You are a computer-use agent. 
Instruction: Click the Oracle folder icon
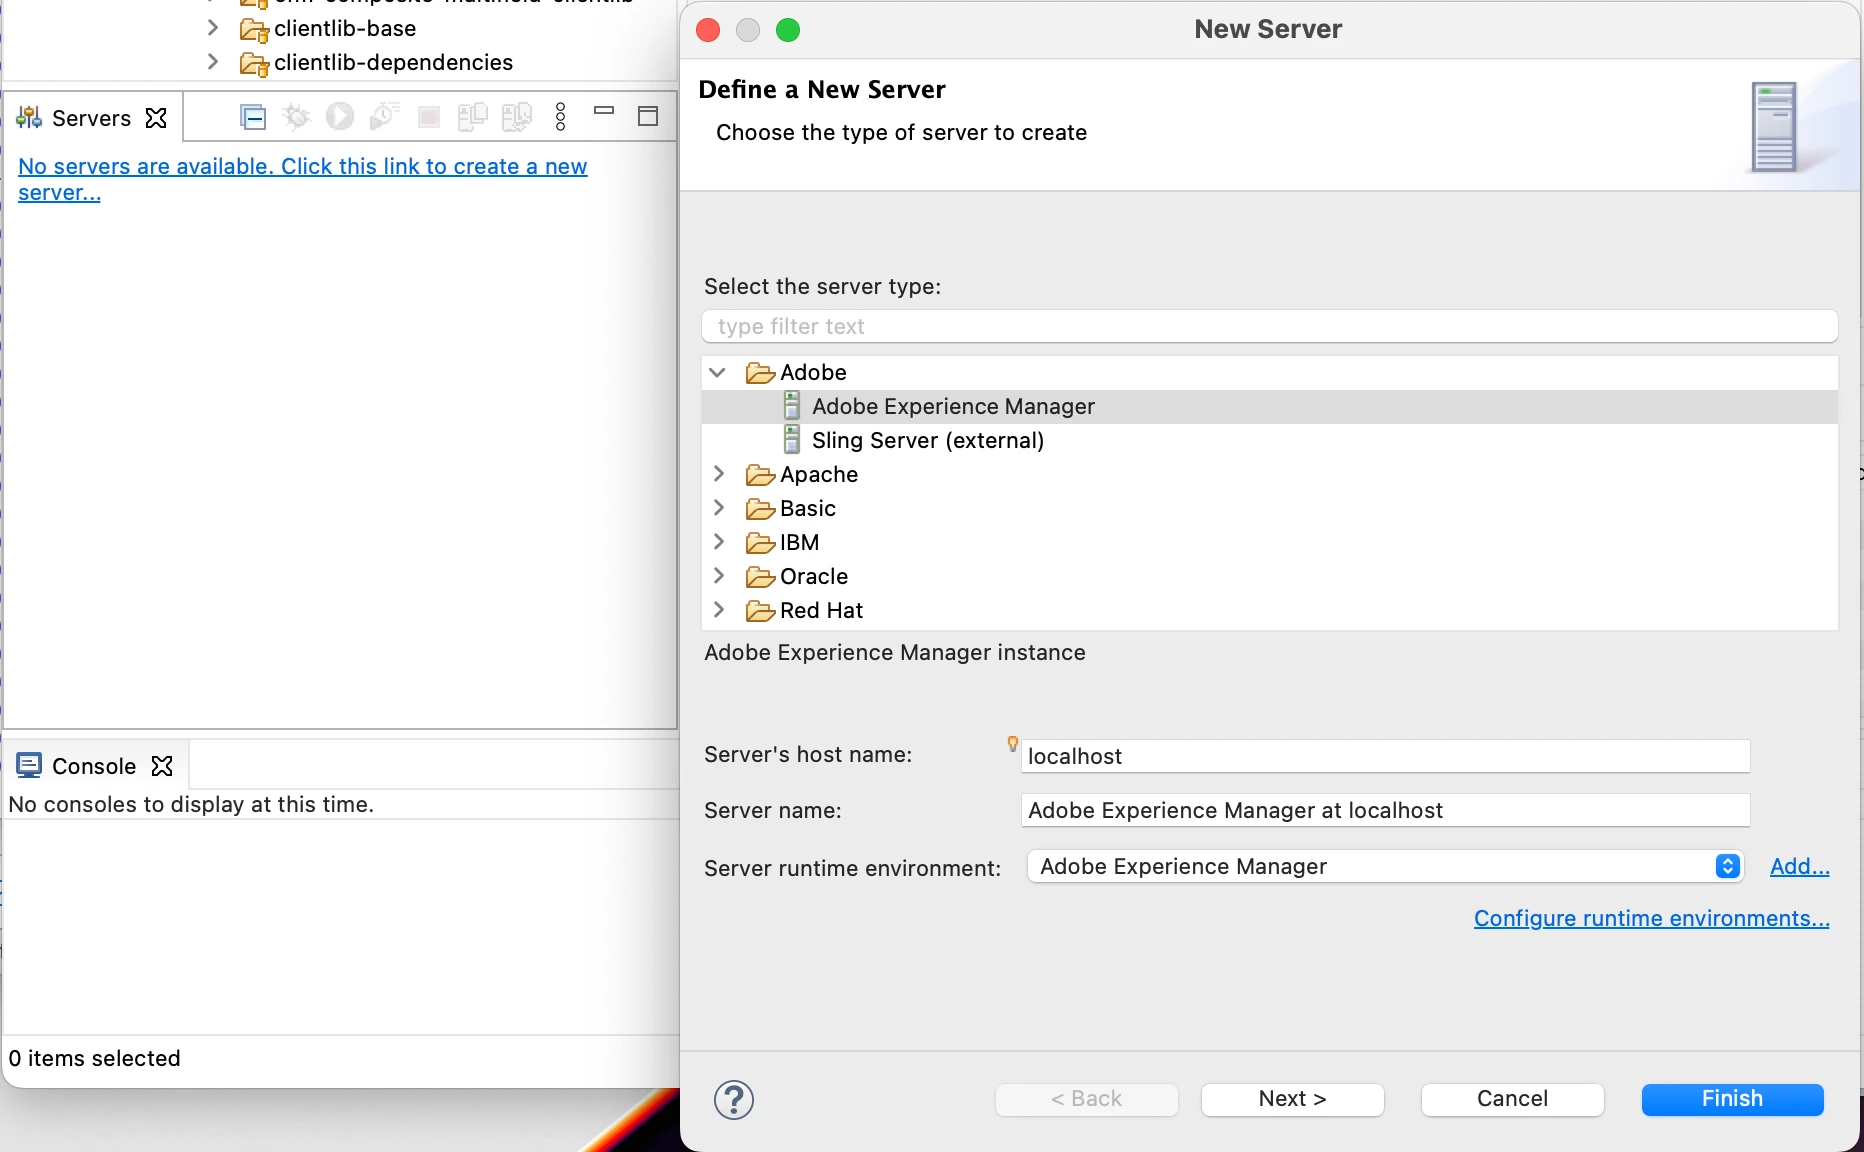click(x=760, y=577)
